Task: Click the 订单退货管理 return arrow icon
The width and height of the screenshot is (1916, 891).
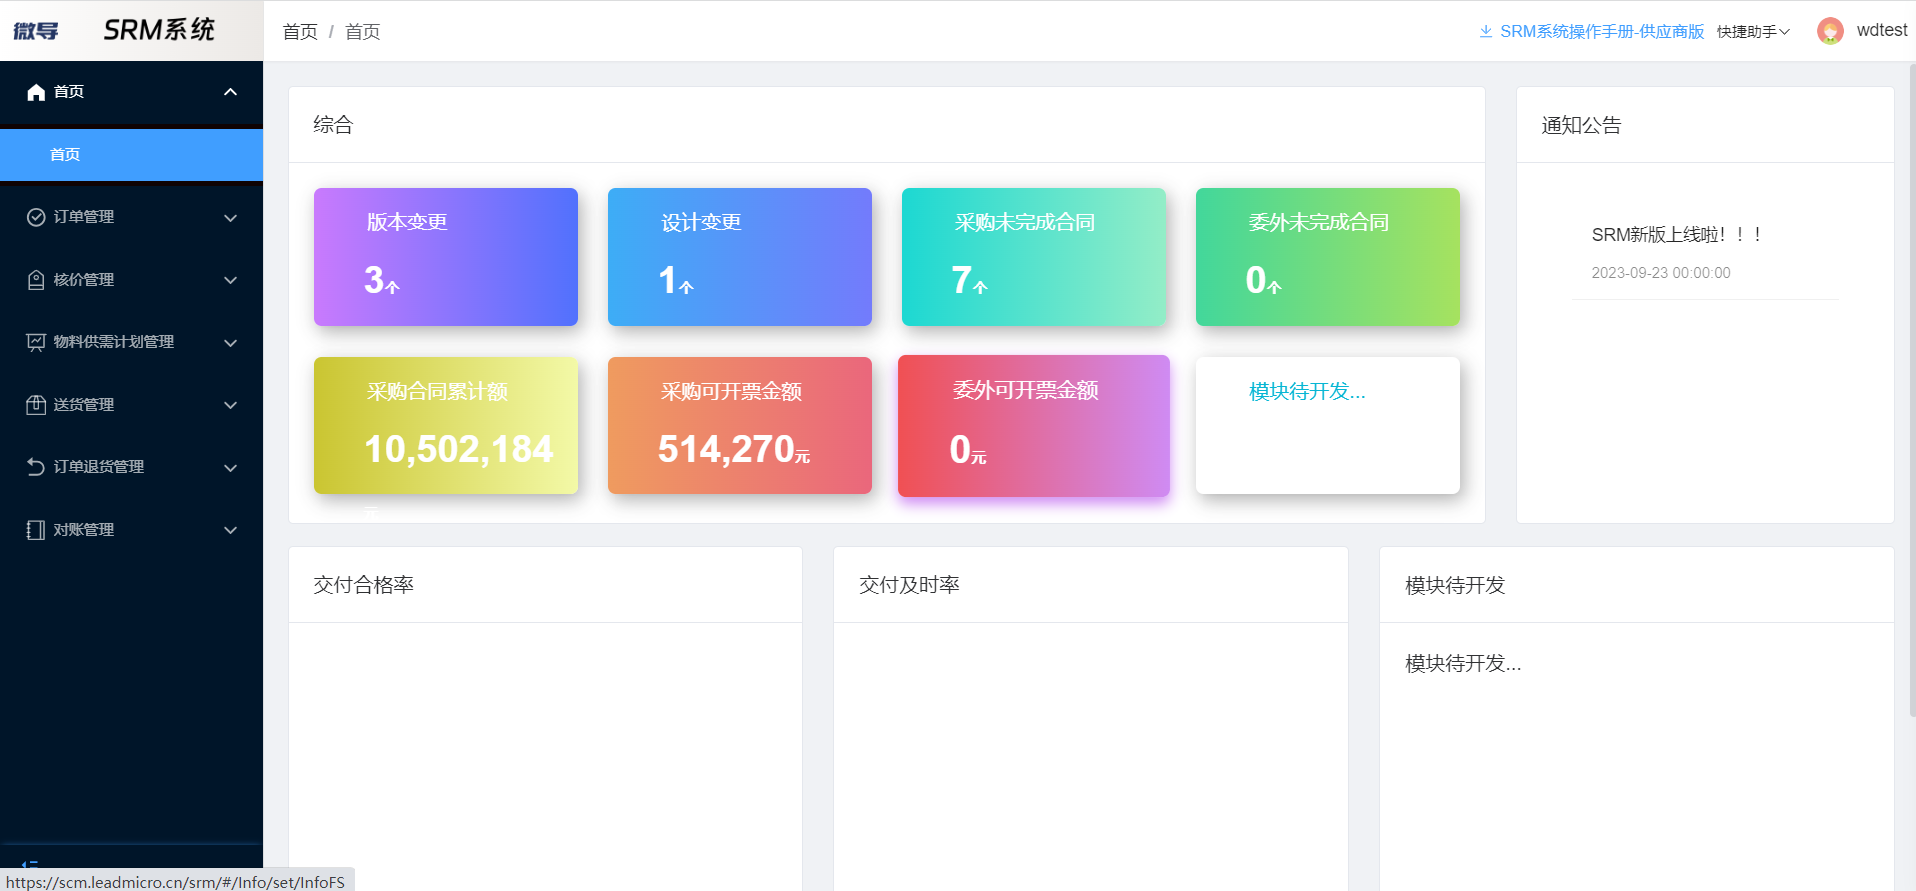Action: (x=36, y=467)
